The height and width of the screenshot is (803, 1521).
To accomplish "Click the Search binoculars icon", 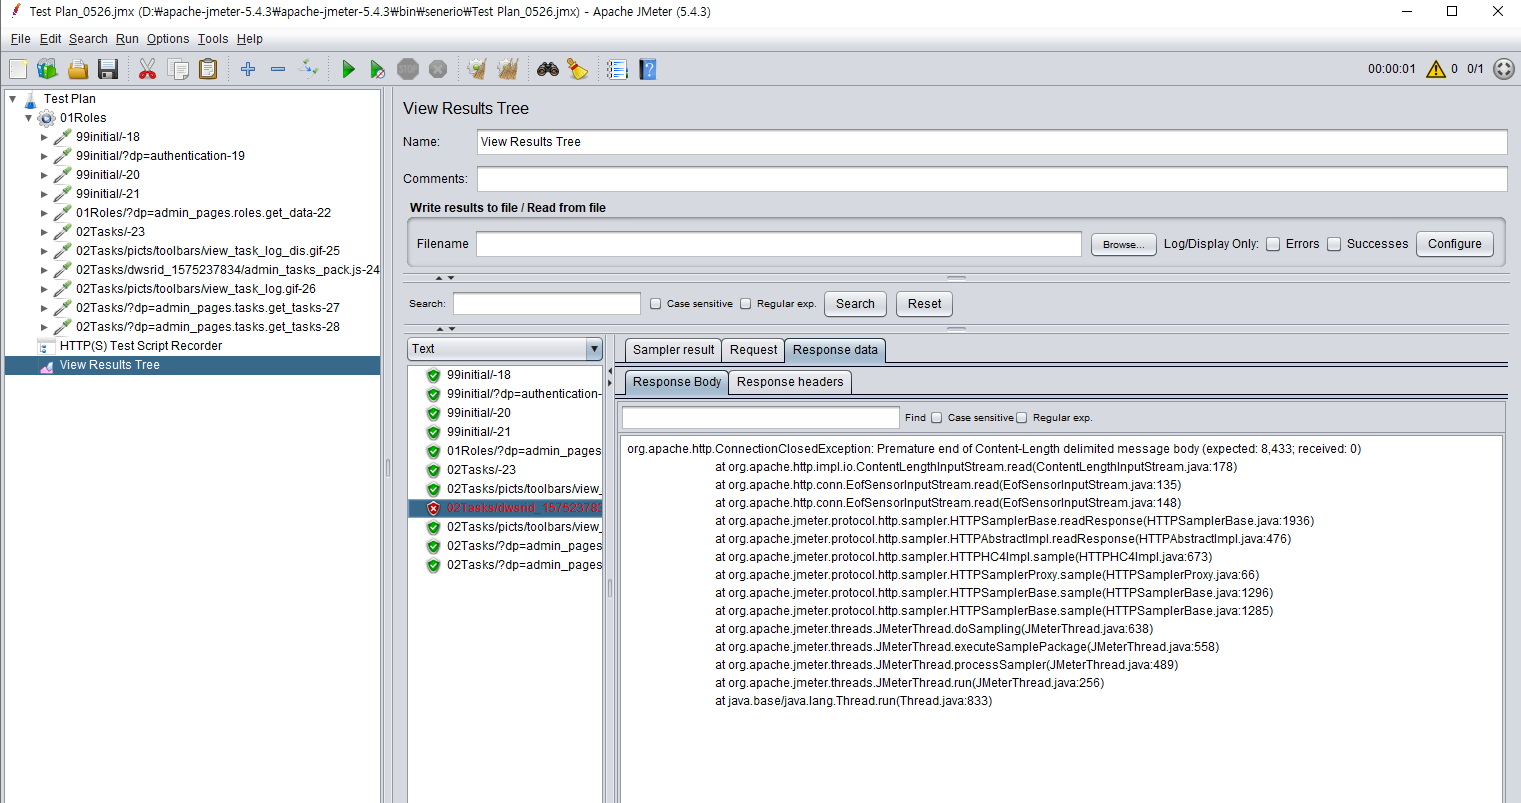I will pyautogui.click(x=547, y=69).
